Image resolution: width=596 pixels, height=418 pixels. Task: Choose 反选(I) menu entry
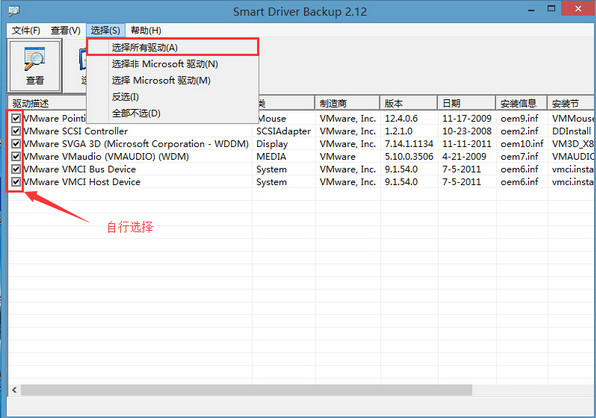[x=173, y=97]
